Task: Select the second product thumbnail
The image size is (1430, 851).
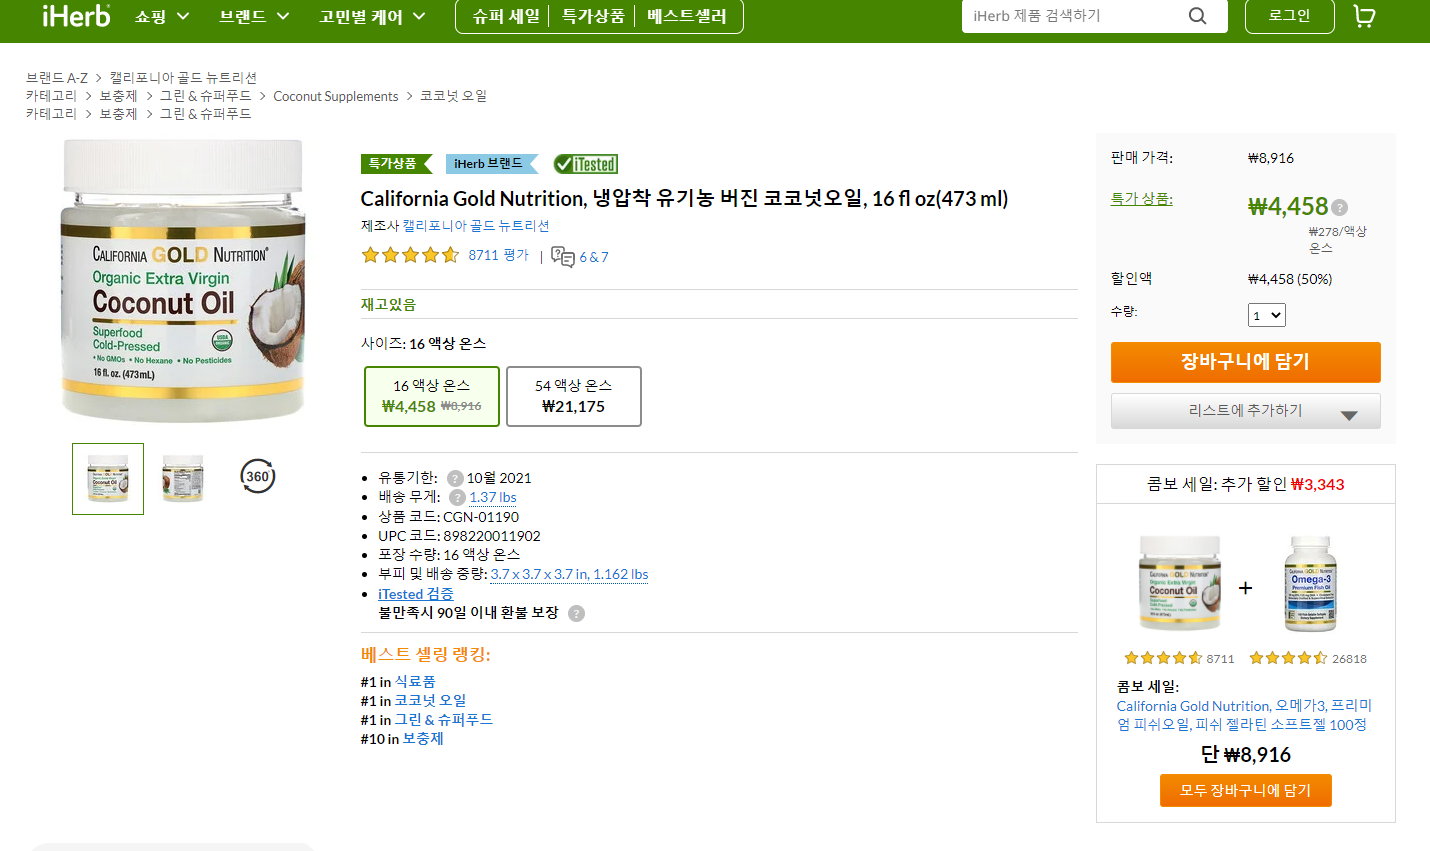Action: pos(183,479)
